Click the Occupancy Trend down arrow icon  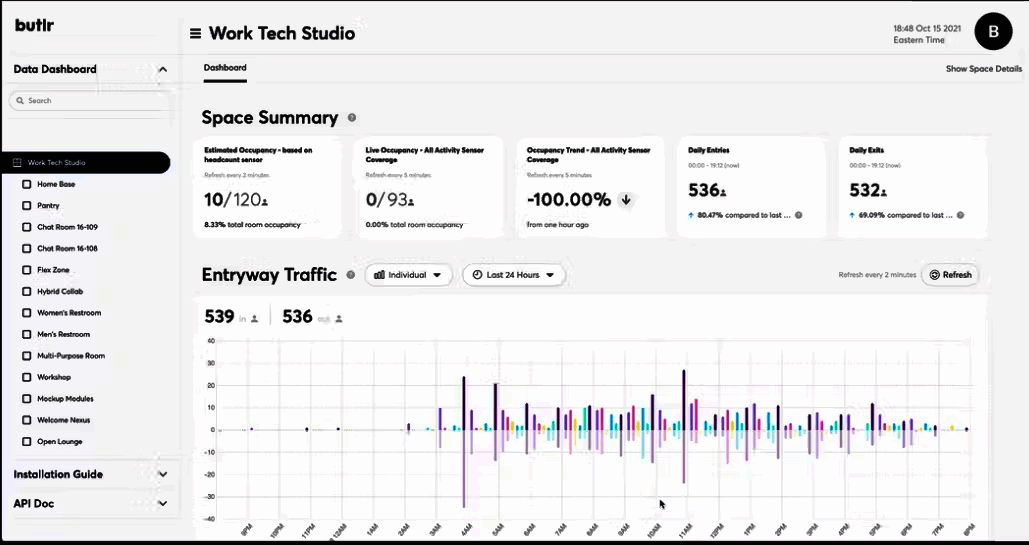click(626, 200)
